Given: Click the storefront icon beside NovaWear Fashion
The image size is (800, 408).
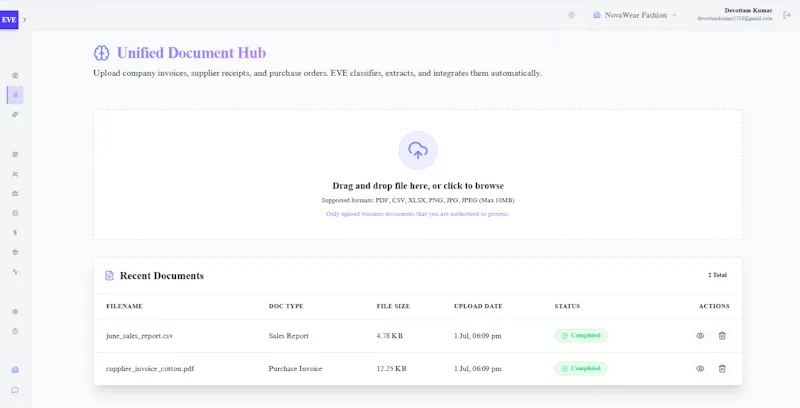Looking at the screenshot, I should (x=596, y=15).
